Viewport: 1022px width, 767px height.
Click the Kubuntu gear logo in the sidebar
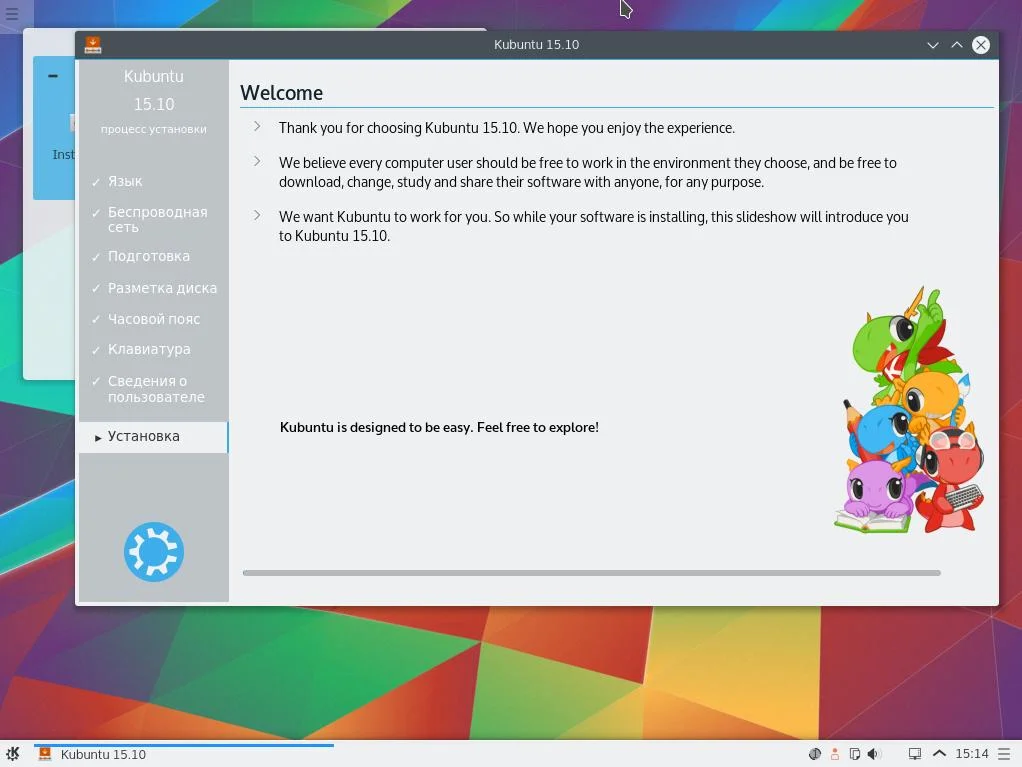pyautogui.click(x=154, y=552)
